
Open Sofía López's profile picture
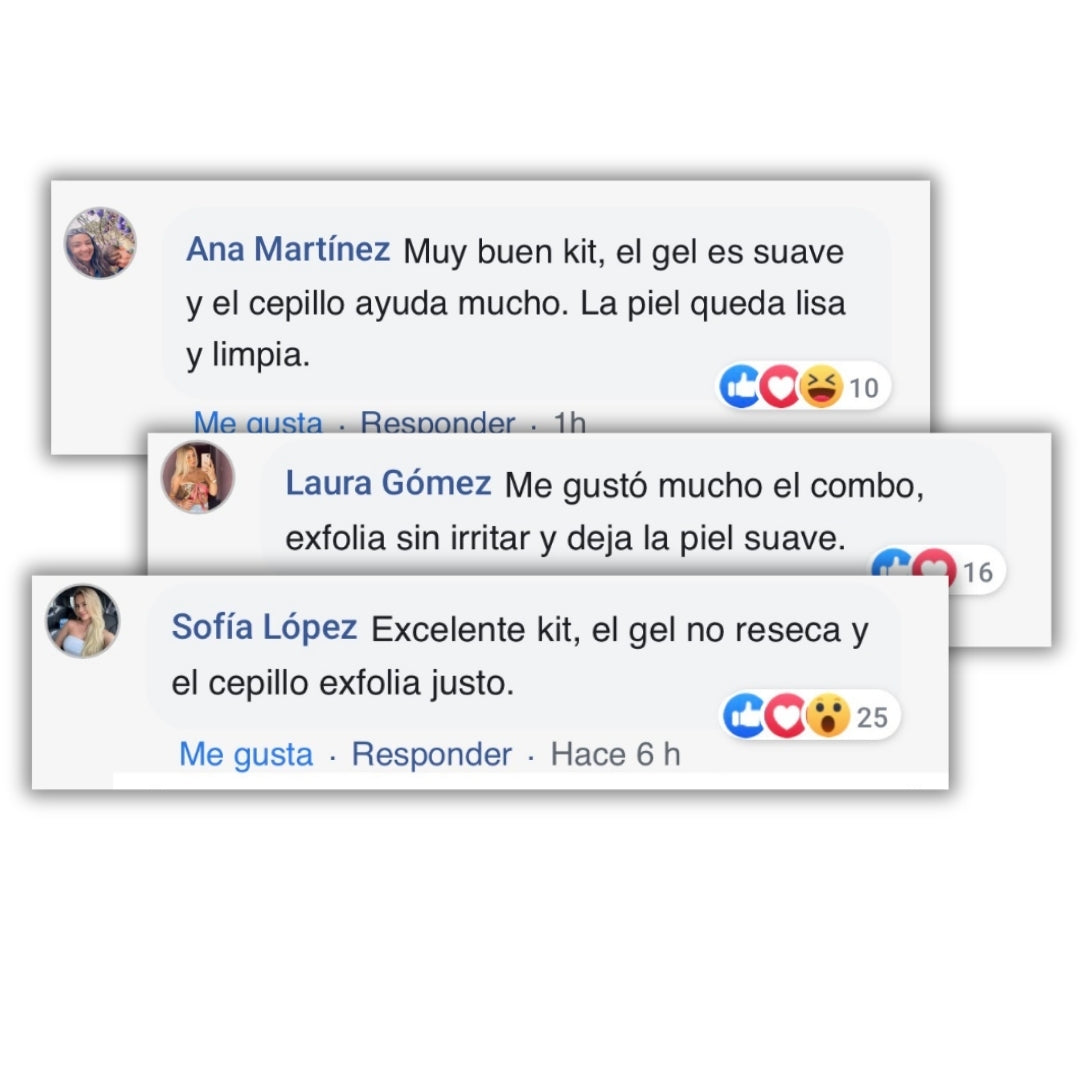click(83, 621)
